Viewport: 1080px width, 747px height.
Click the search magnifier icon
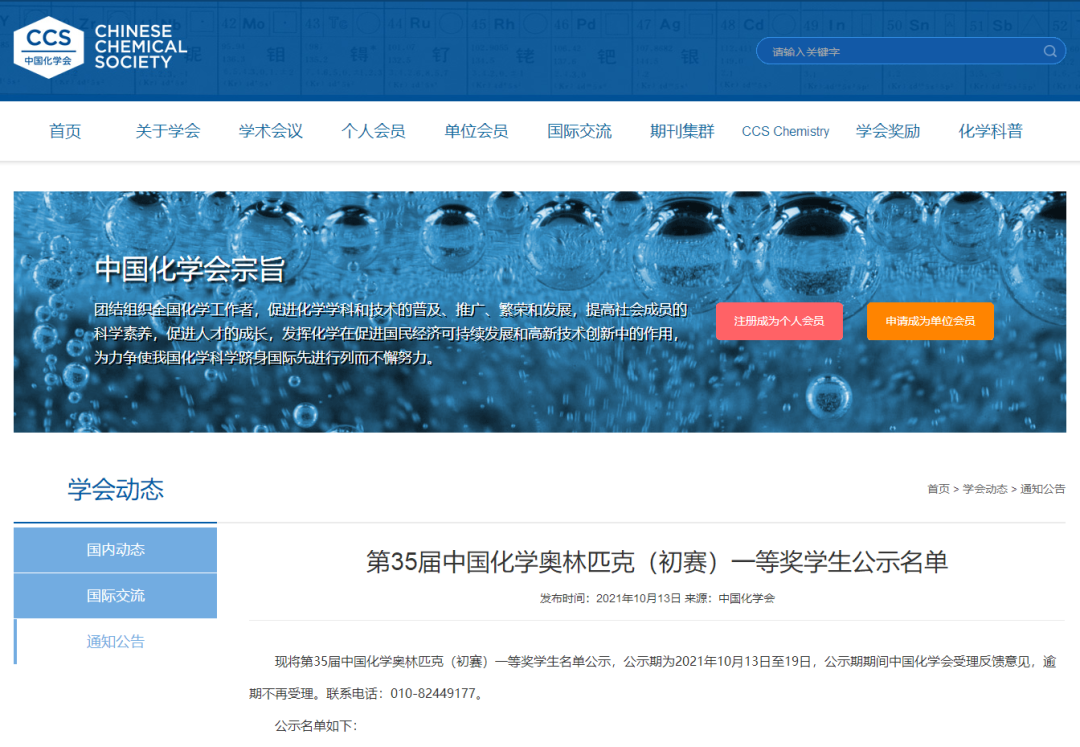[x=1049, y=52]
